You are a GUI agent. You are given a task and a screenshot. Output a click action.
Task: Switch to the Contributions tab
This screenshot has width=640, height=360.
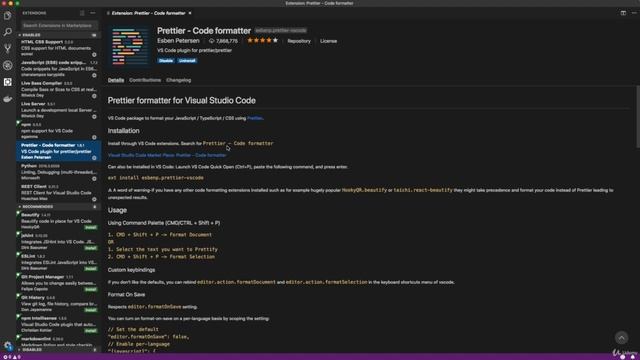tap(145, 80)
